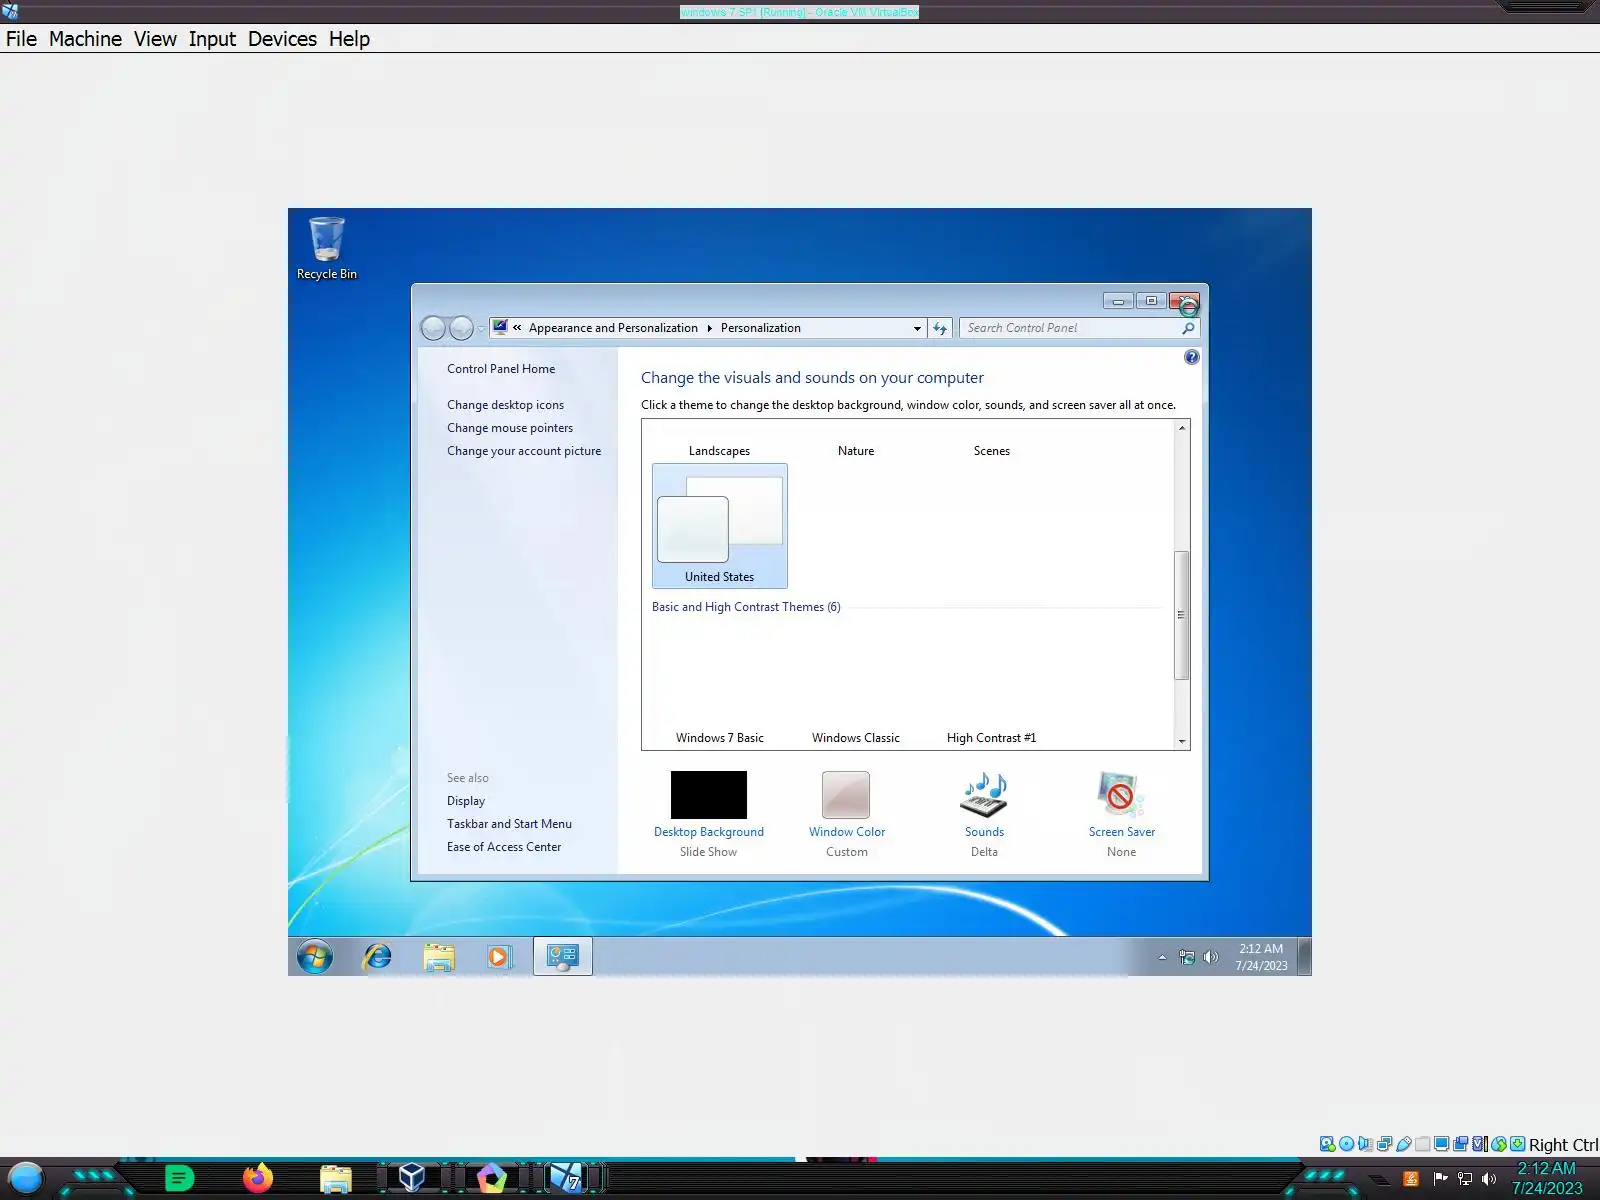Select the High Contrast #1 theme label
The height and width of the screenshot is (1200, 1600).
point(992,738)
